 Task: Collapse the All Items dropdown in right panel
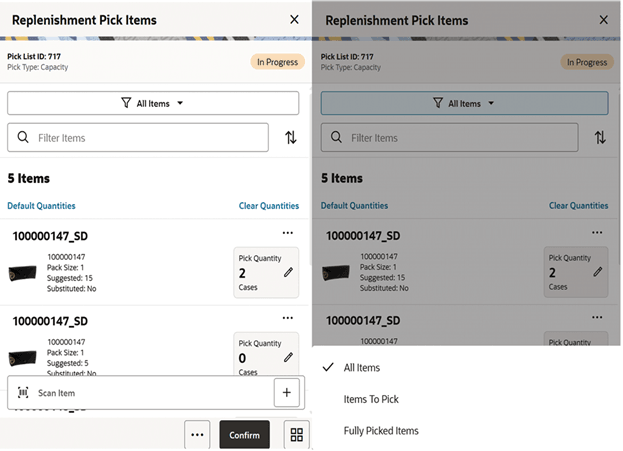[x=464, y=103]
